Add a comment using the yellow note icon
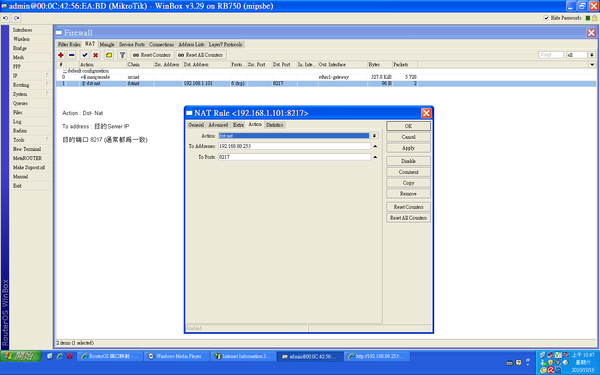This screenshot has width=600, height=375. tap(109, 55)
